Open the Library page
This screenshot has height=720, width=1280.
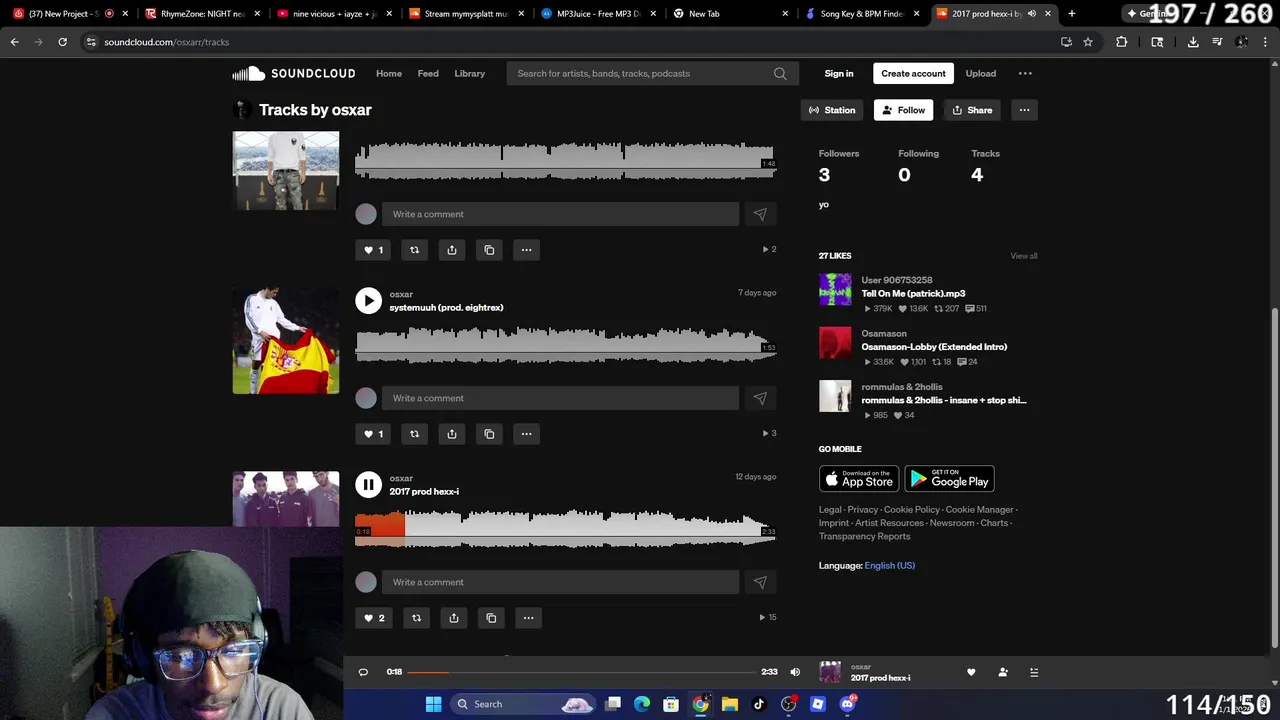click(x=469, y=73)
